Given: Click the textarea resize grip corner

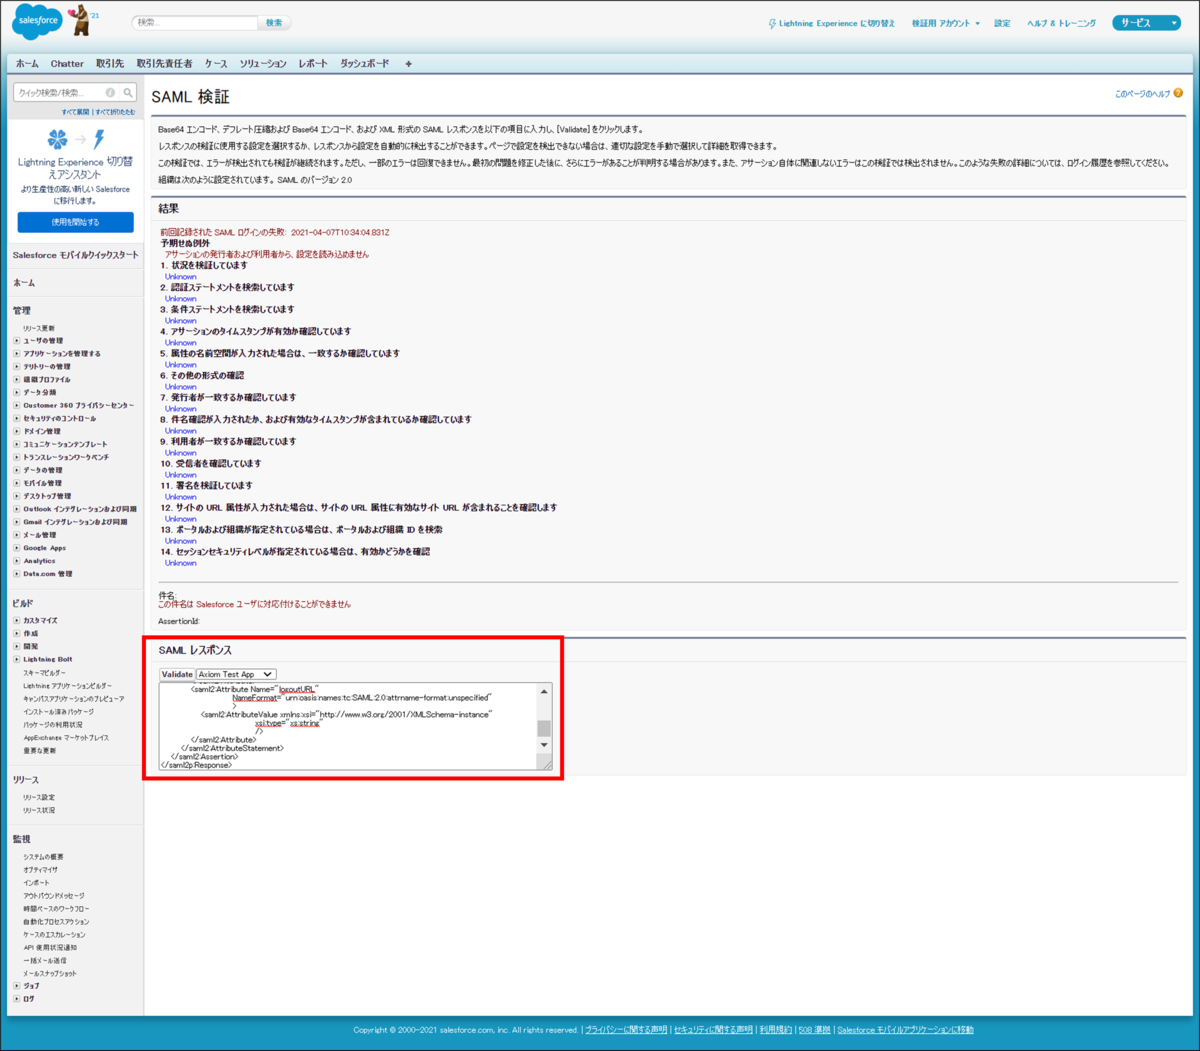Looking at the screenshot, I should point(546,764).
